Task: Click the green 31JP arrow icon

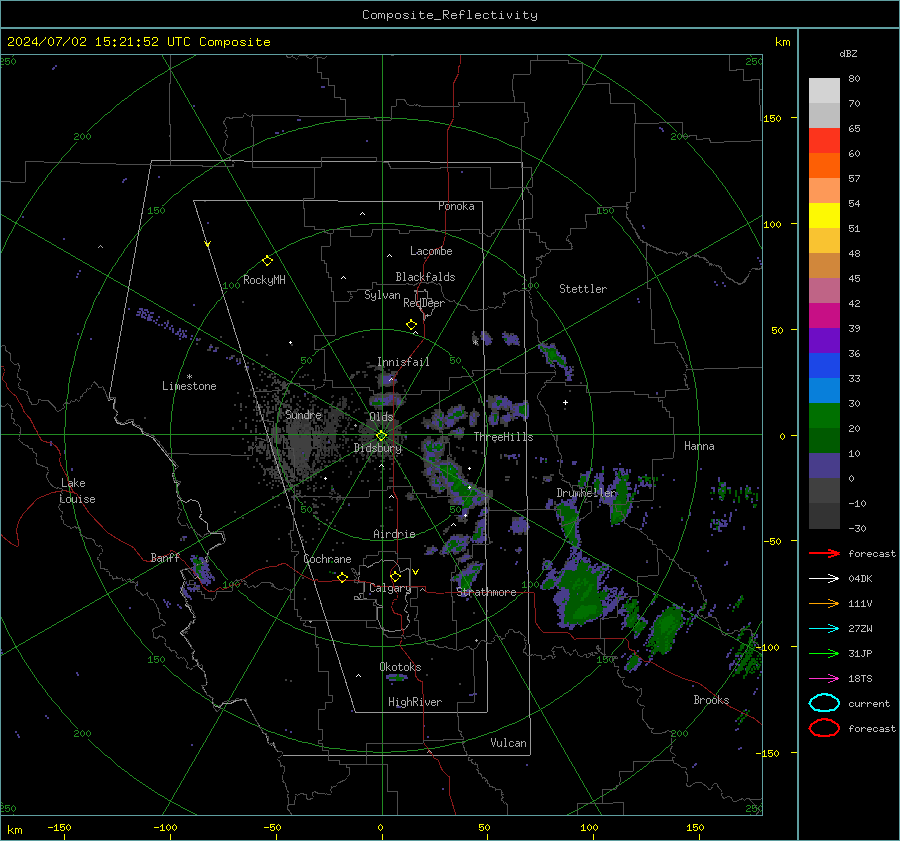Action: tap(824, 653)
